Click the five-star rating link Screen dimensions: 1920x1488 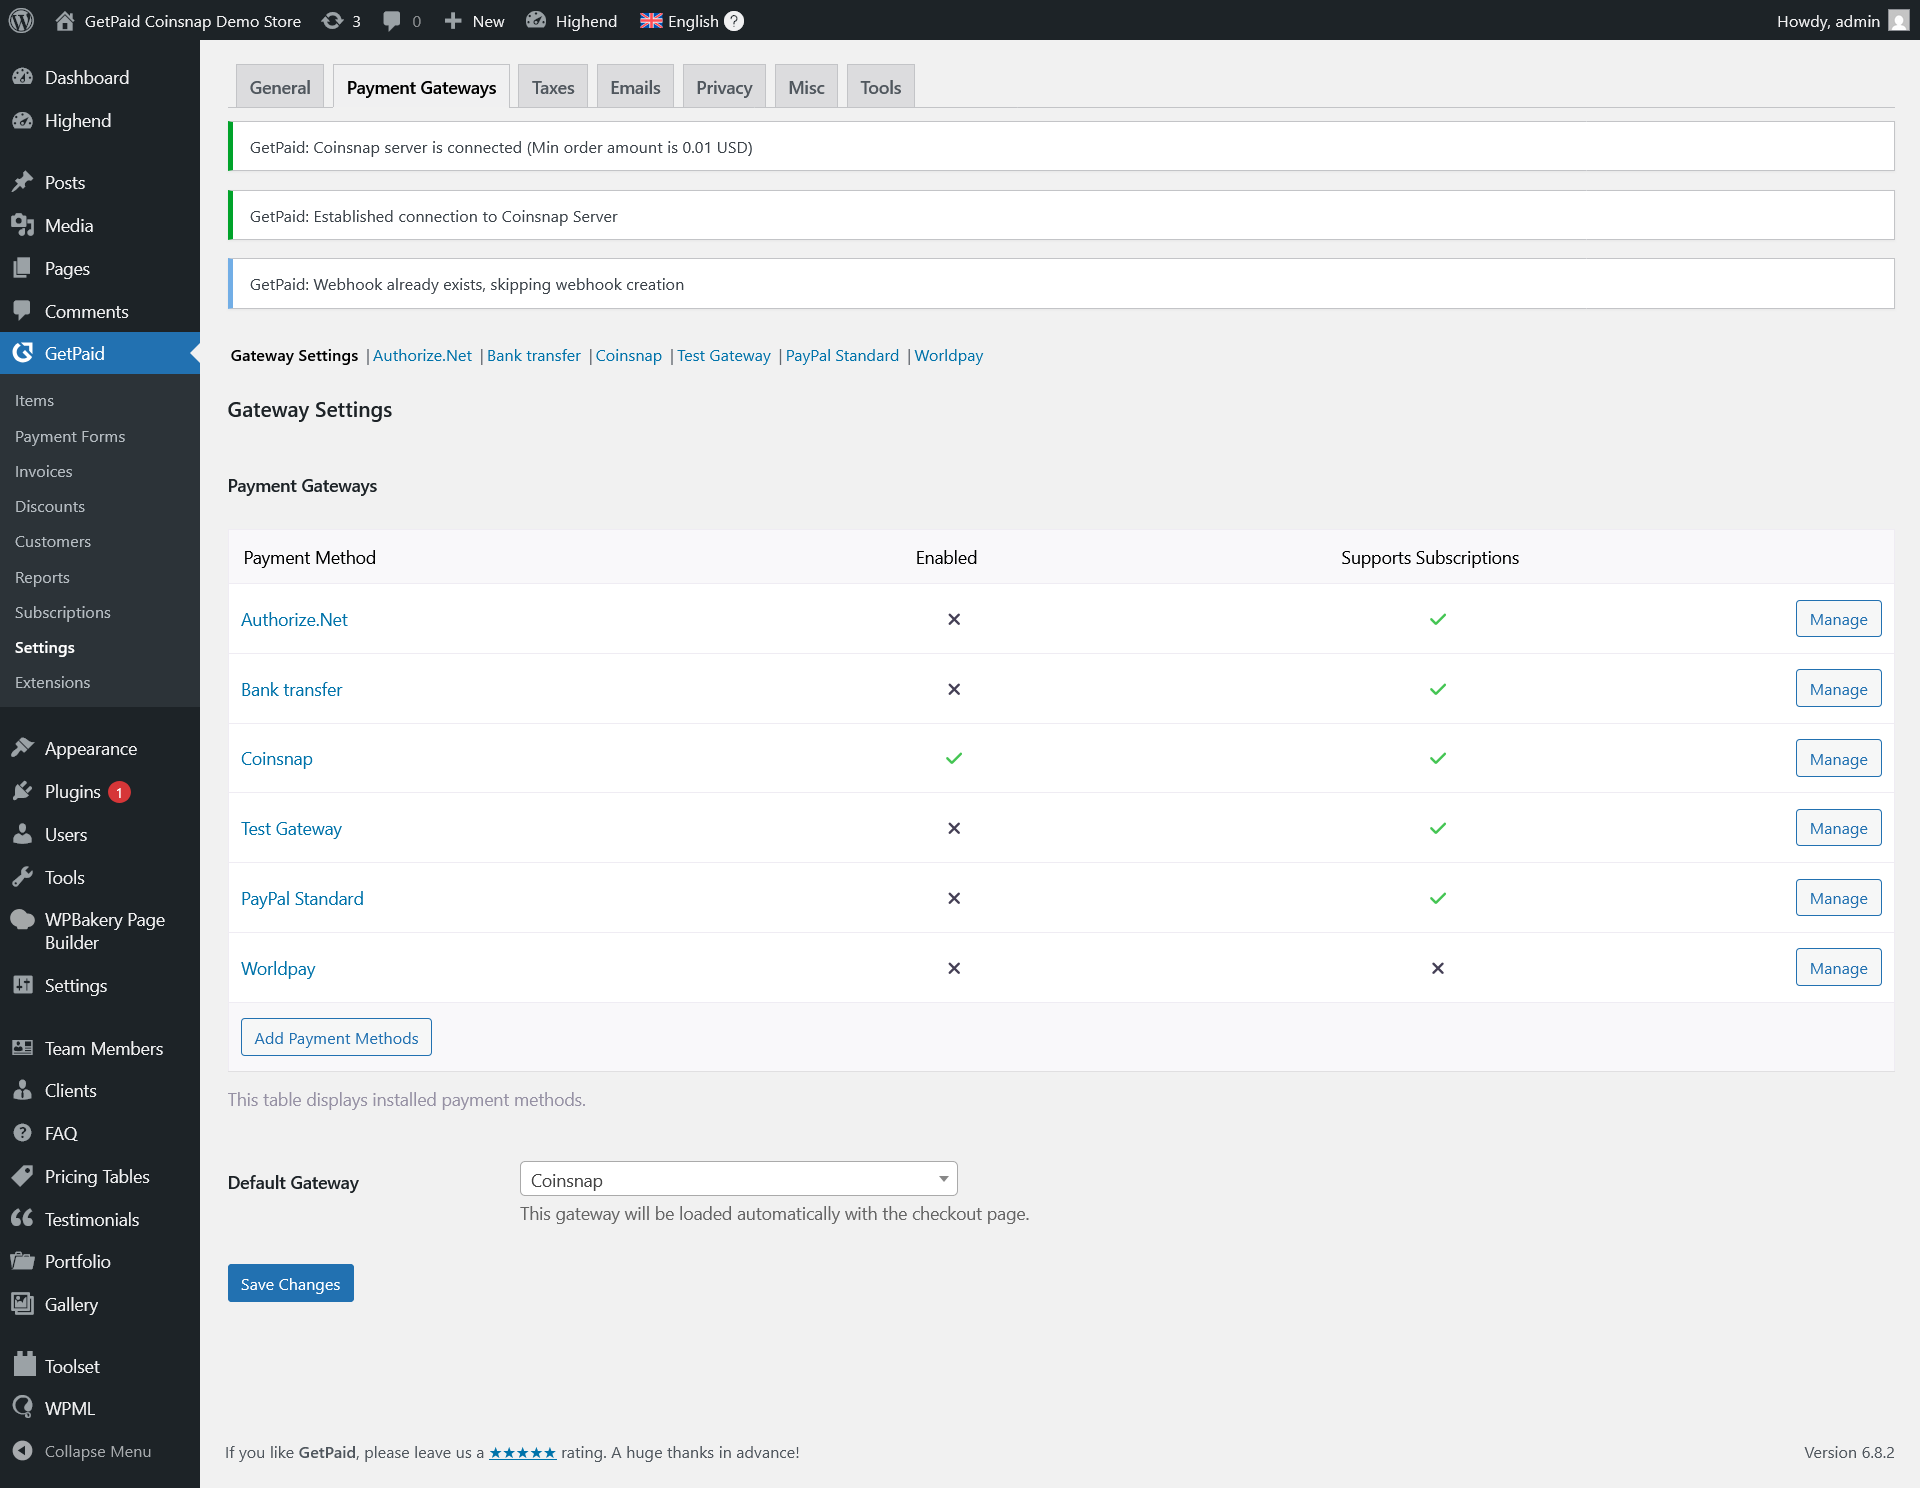[522, 1452]
